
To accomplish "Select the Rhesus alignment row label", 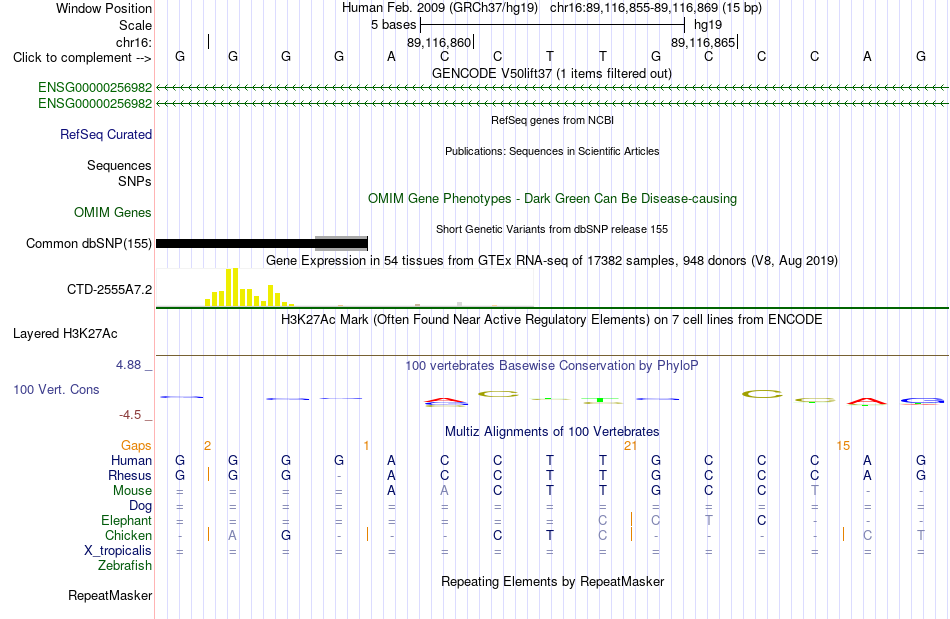I will (x=130, y=475).
